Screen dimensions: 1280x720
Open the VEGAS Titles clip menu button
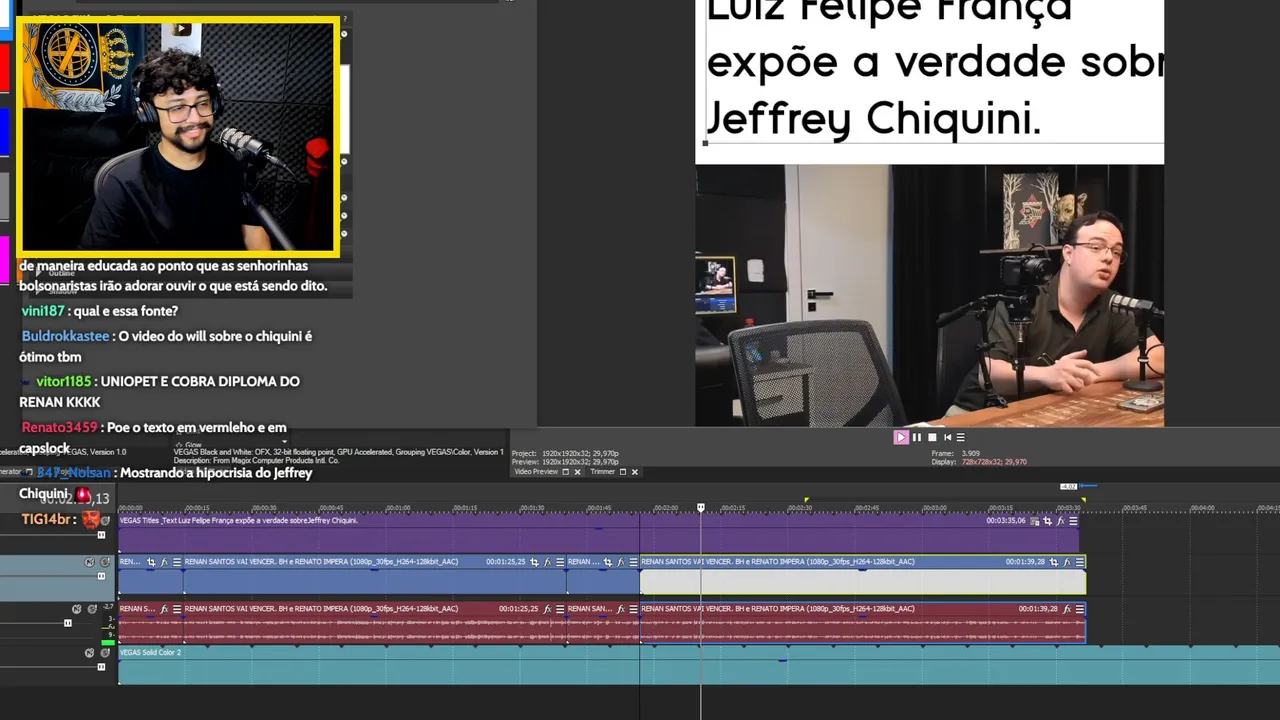1073,521
